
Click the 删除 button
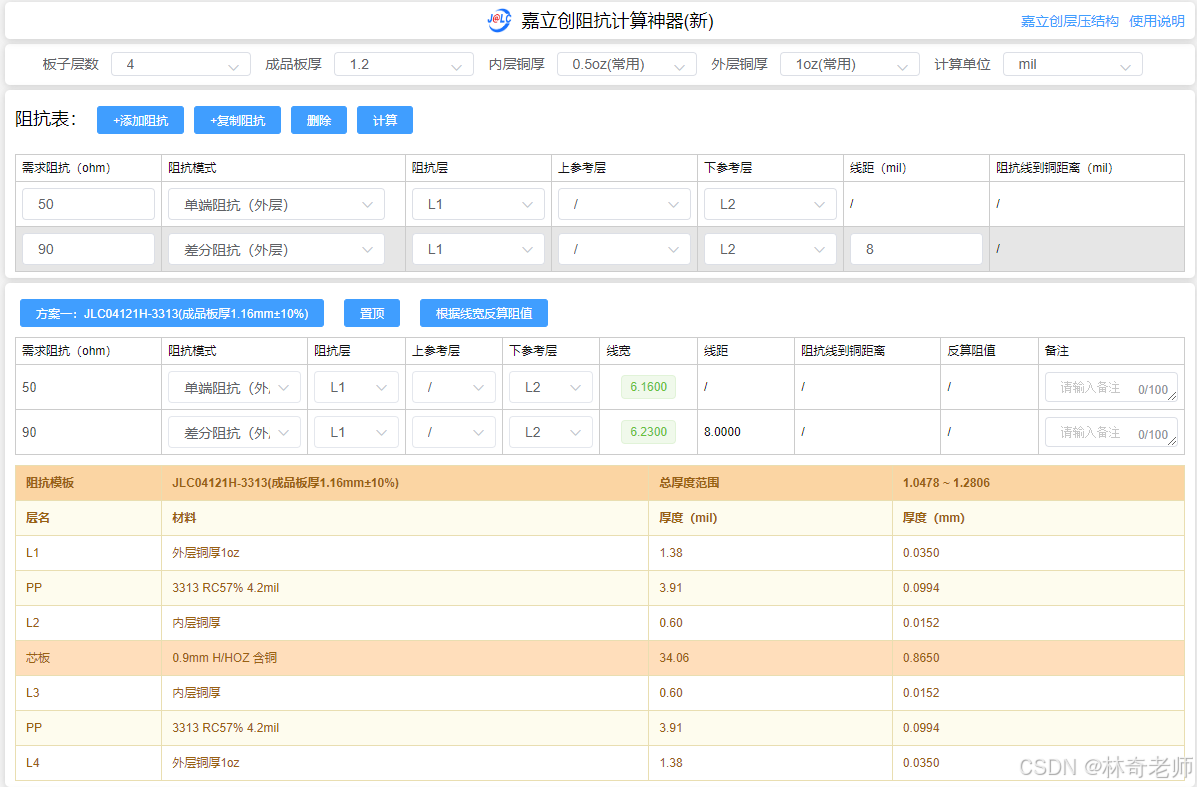319,120
